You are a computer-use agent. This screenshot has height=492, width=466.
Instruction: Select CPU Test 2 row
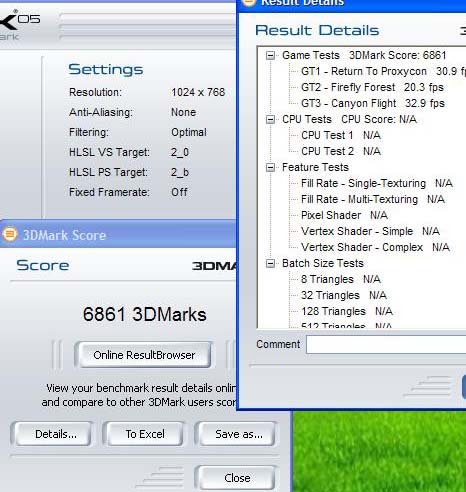[341, 151]
